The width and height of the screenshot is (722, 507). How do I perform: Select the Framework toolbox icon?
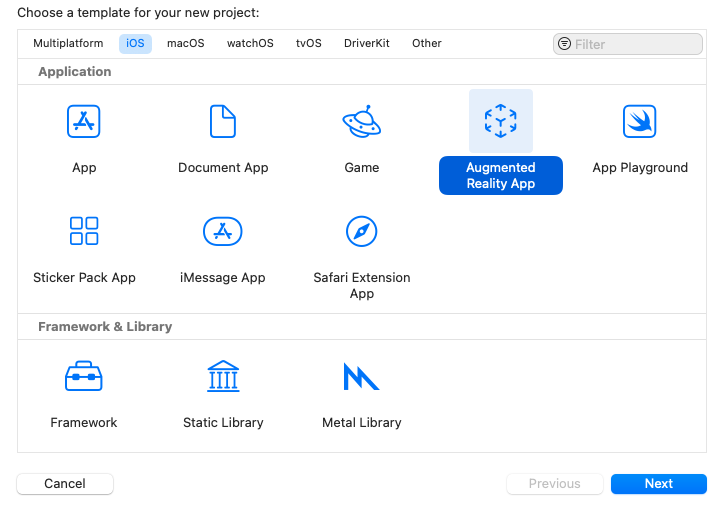[84, 376]
